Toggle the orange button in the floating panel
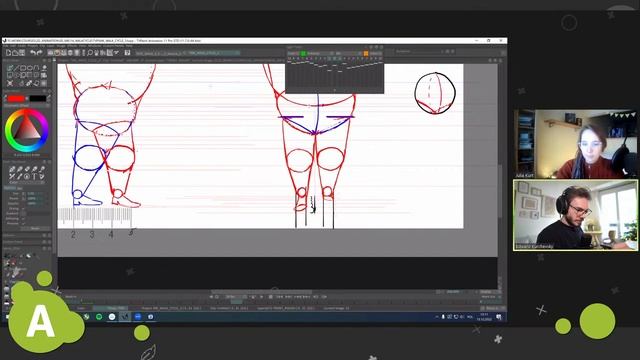This screenshot has height=360, width=640. (x=366, y=53)
